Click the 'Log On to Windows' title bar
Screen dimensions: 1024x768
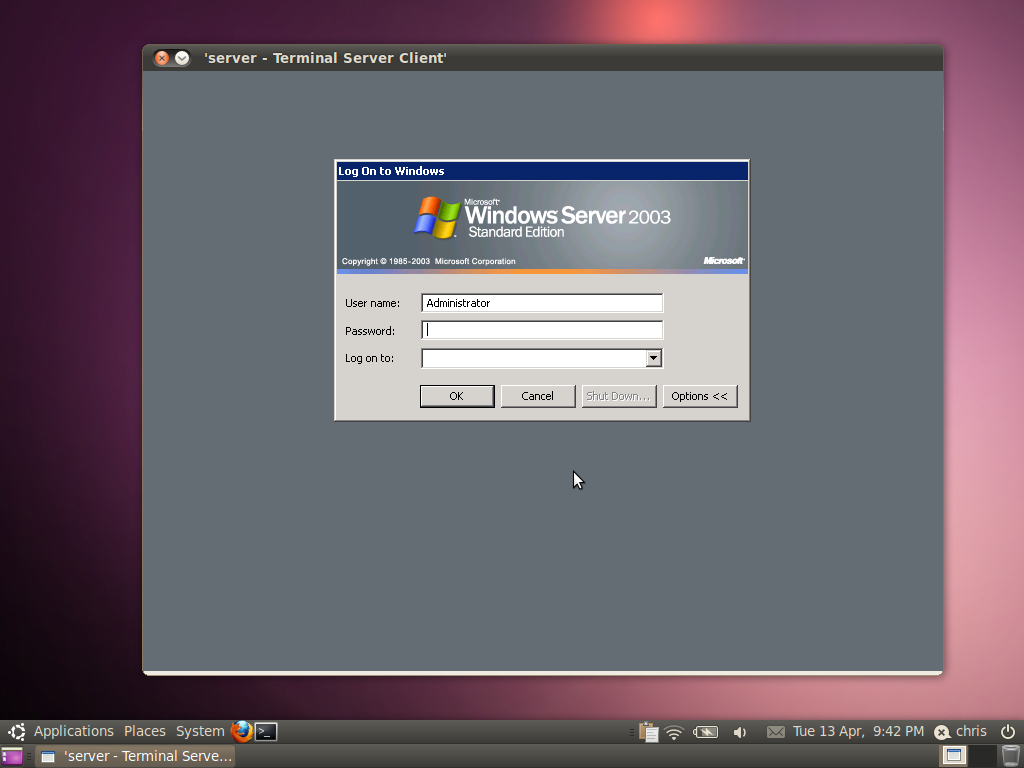click(x=542, y=171)
